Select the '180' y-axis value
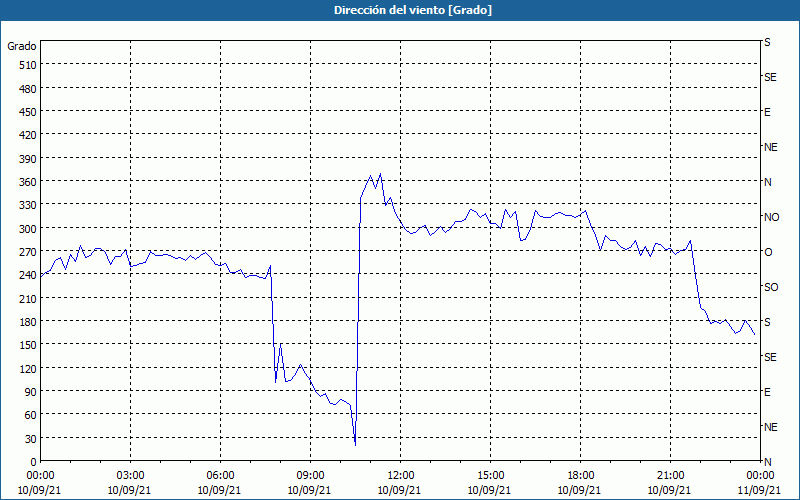Image resolution: width=800 pixels, height=500 pixels. pyautogui.click(x=28, y=322)
